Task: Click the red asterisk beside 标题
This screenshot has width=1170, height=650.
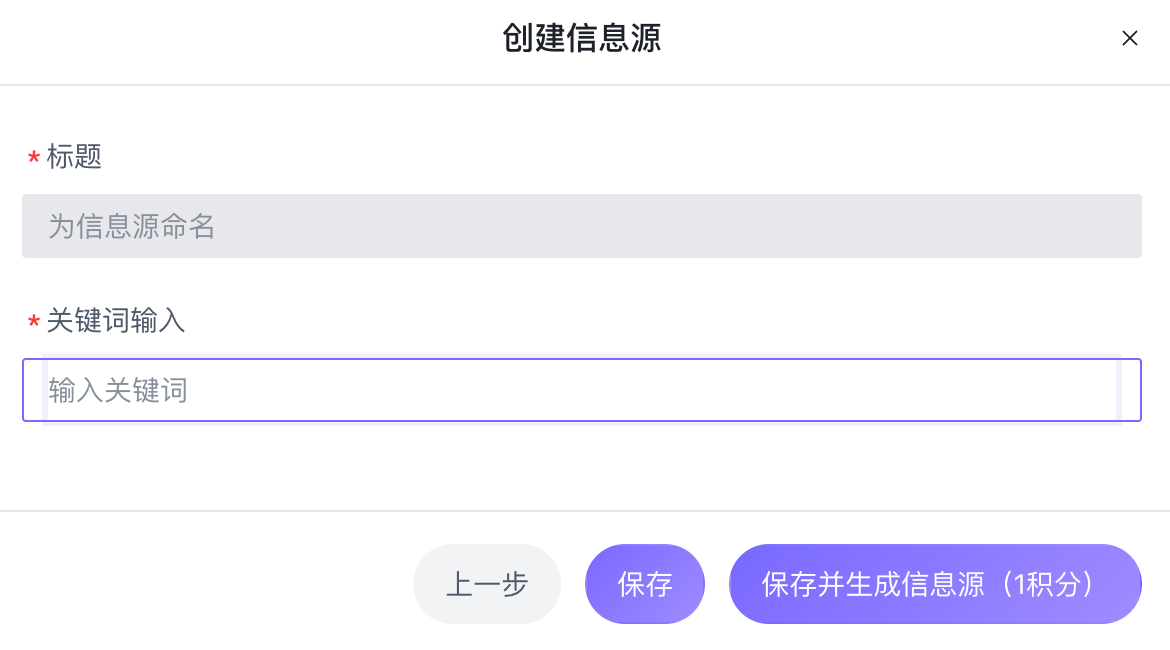Action: coord(34,158)
